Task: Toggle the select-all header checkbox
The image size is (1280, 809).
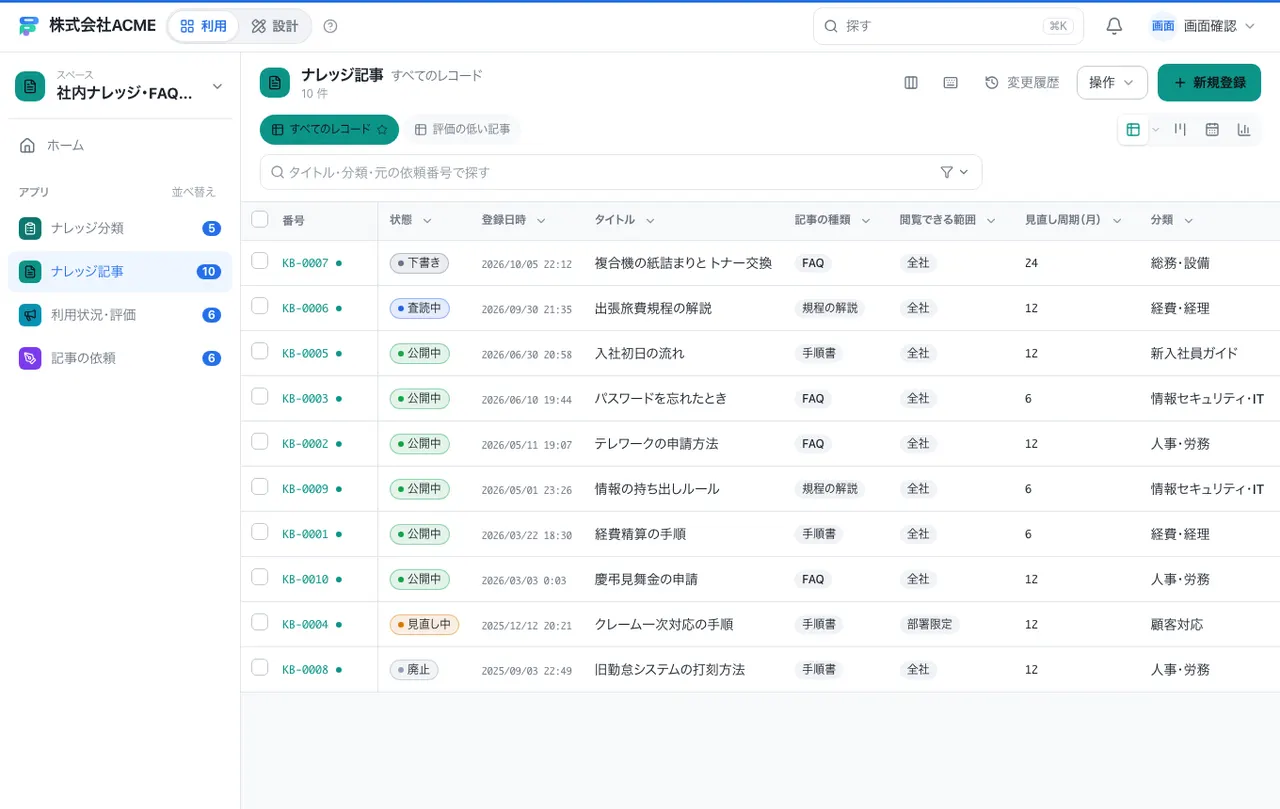Action: coord(260,219)
